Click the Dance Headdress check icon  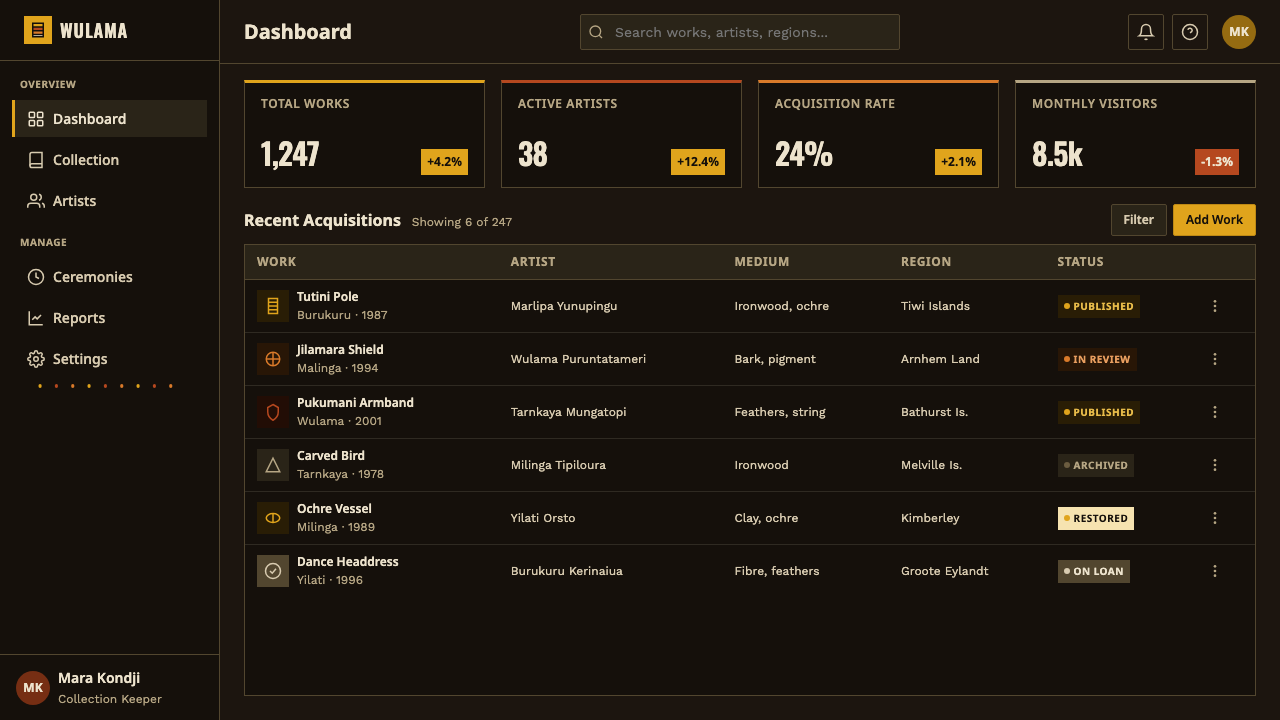pyautogui.click(x=273, y=571)
